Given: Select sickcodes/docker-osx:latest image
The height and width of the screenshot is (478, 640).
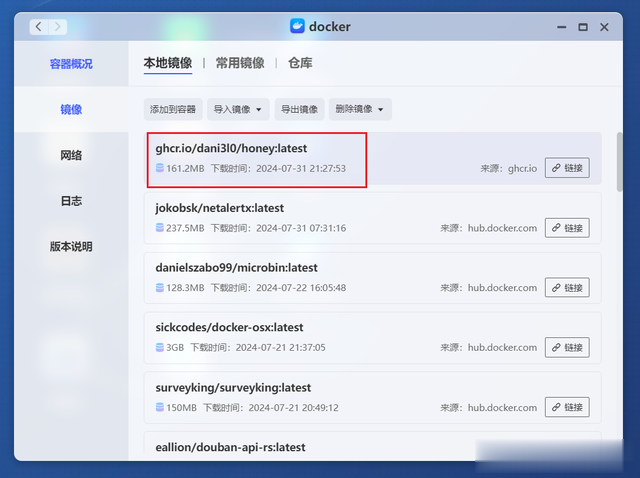Looking at the screenshot, I should point(373,338).
